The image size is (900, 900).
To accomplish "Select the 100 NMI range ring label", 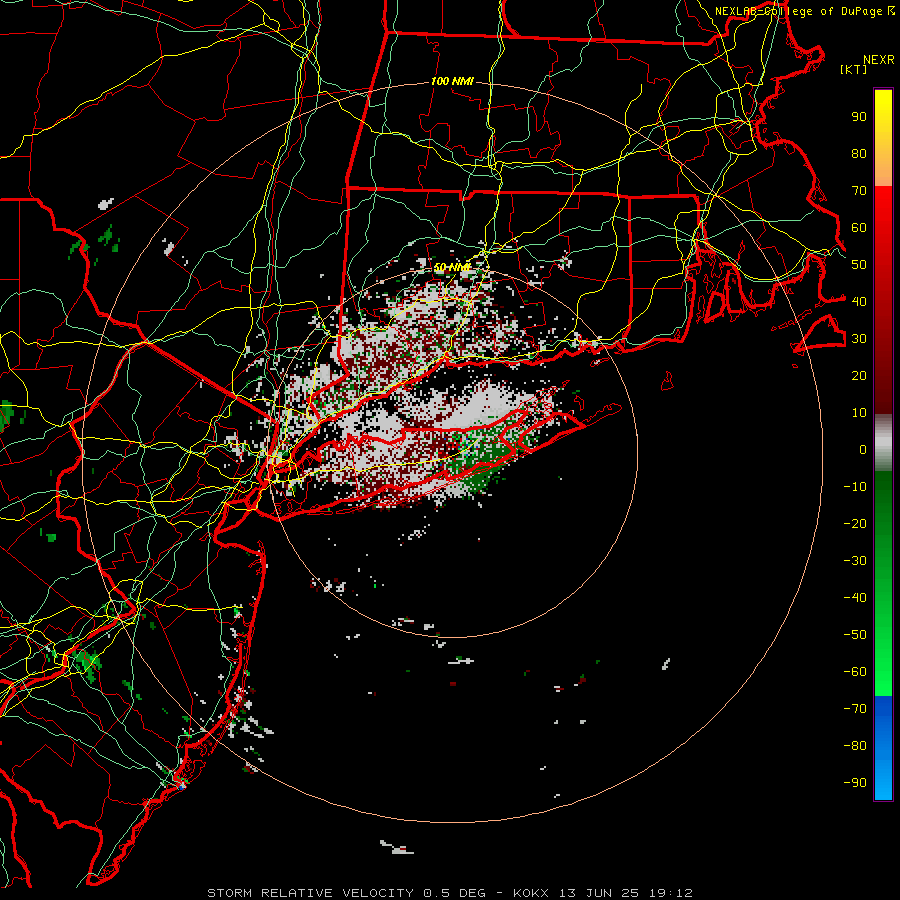I will (x=452, y=82).
